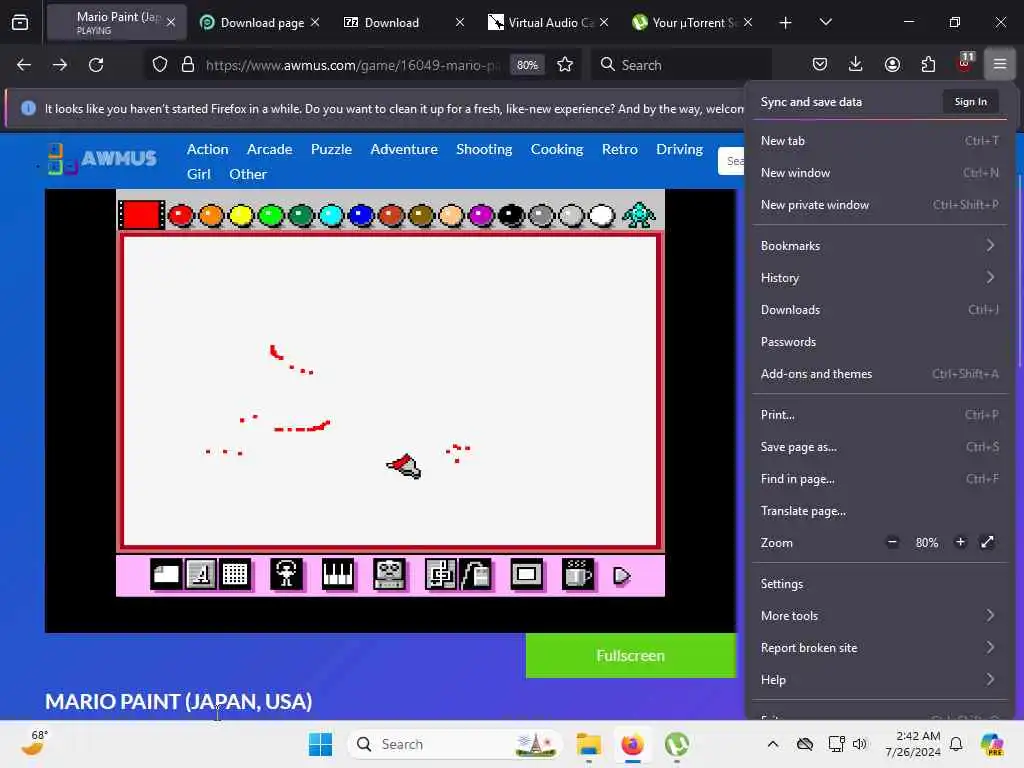The height and width of the screenshot is (768, 1024).
Task: Expand the Help submenu
Action: pos(879,679)
